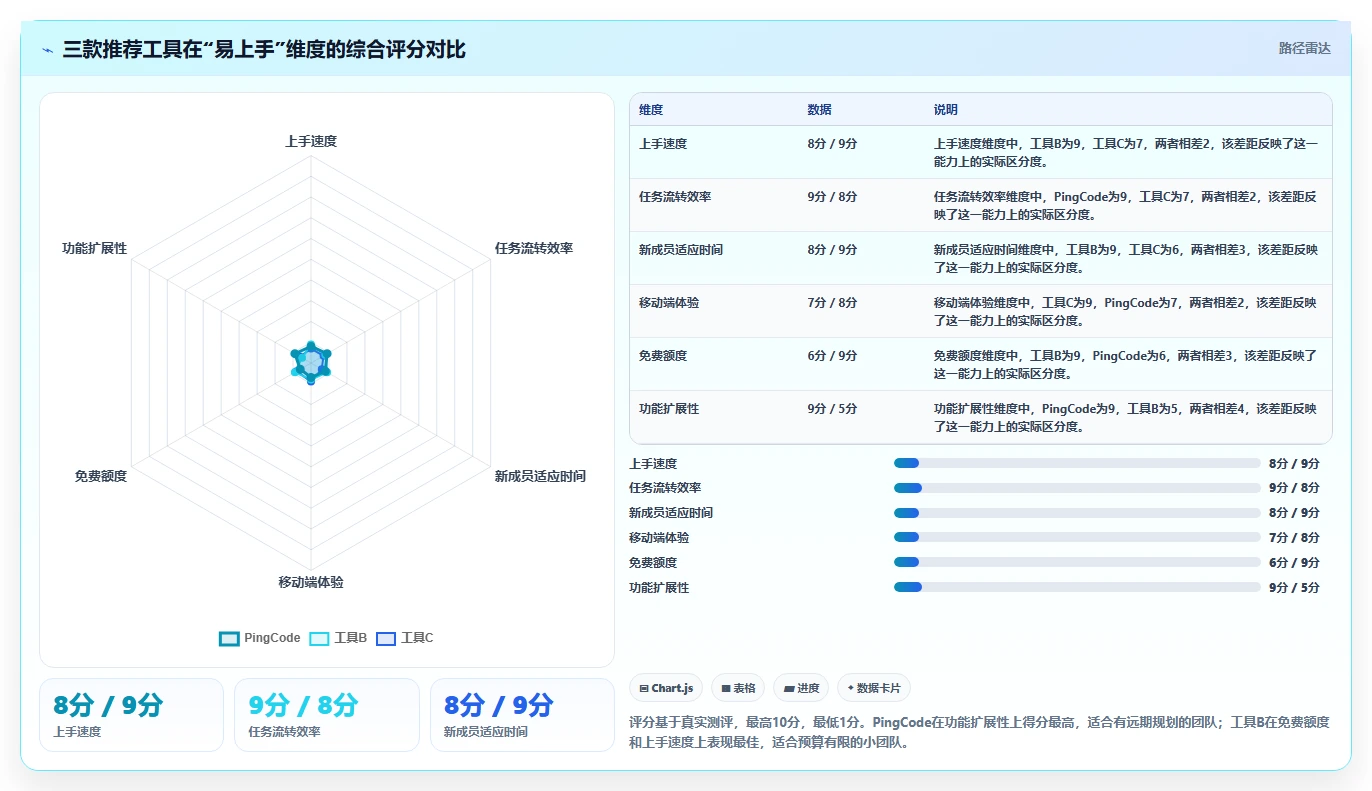Click table value 6分 / 9分

point(832,356)
